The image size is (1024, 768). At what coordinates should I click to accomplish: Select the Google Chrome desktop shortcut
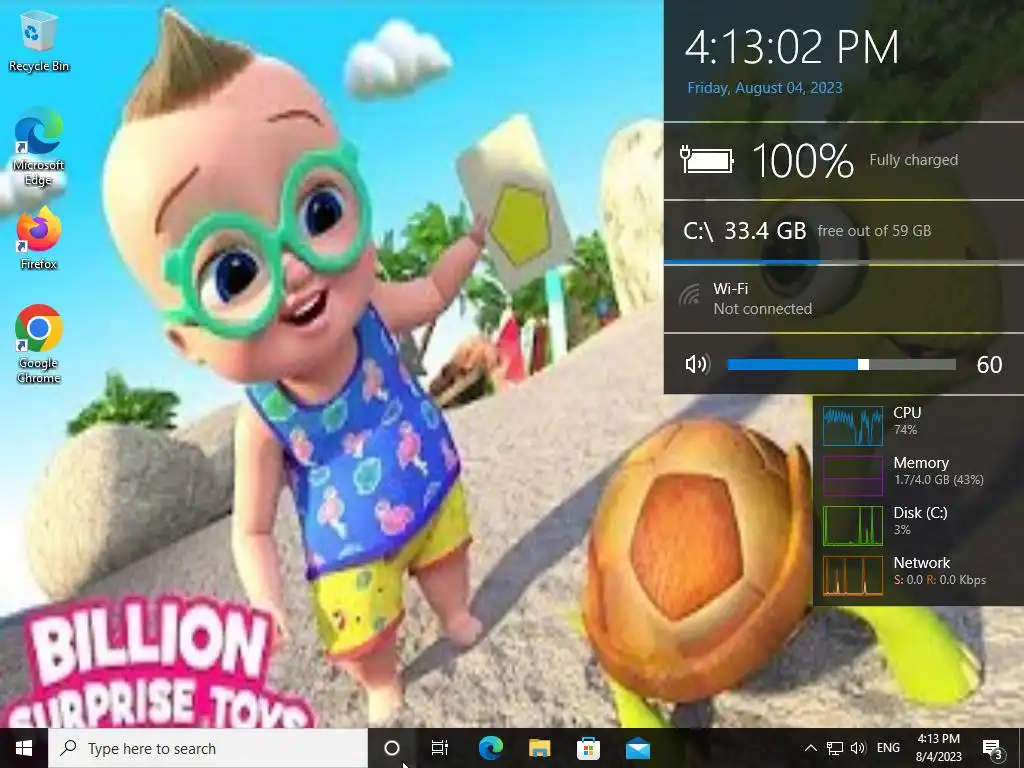39,344
